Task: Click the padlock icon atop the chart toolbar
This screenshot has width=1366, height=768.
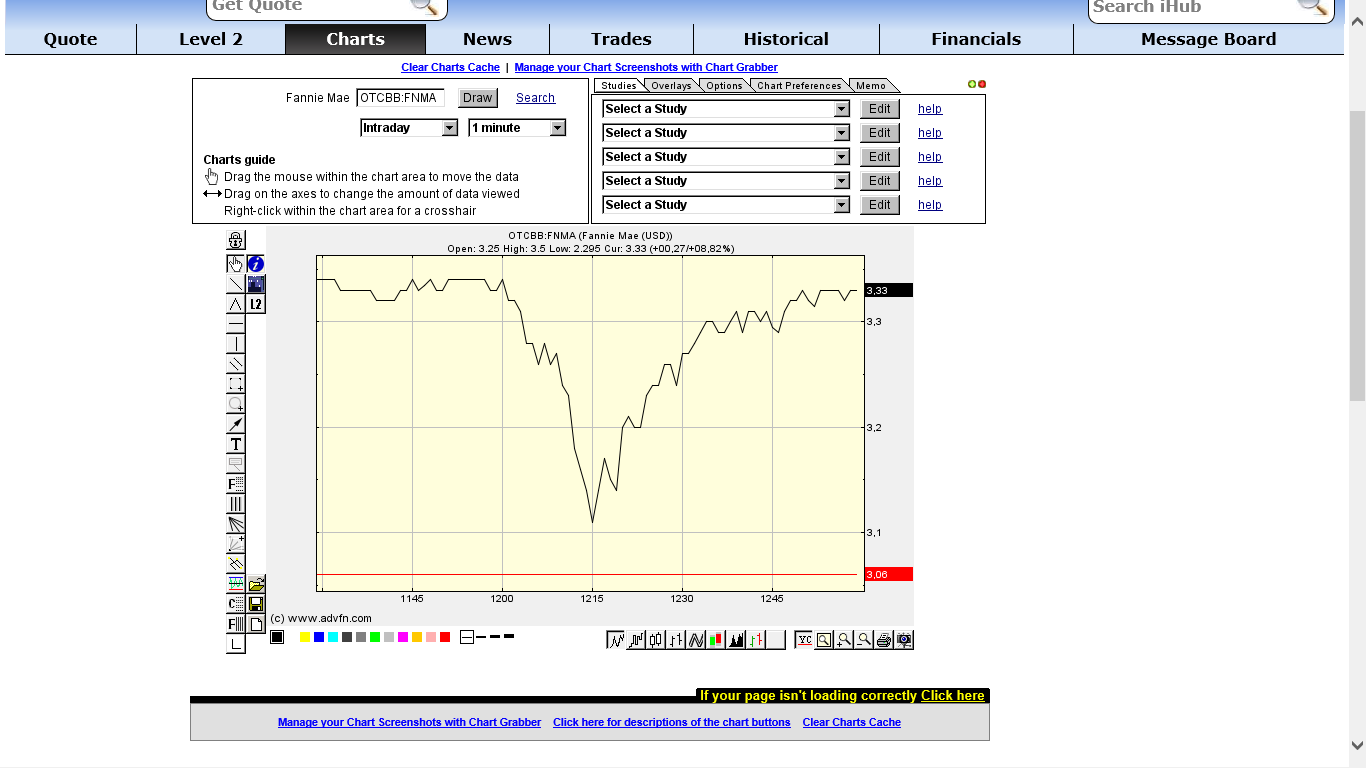Action: click(x=236, y=240)
